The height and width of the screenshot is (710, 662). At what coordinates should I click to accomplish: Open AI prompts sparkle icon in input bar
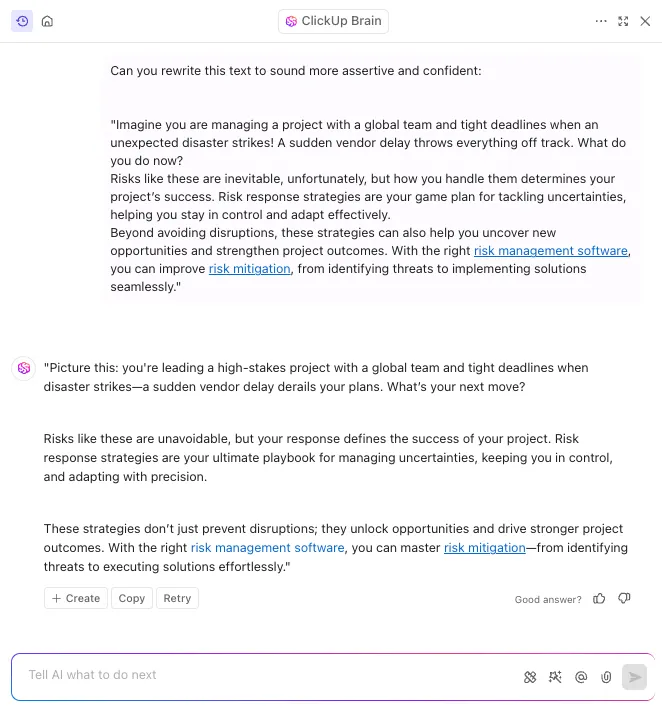(x=555, y=677)
